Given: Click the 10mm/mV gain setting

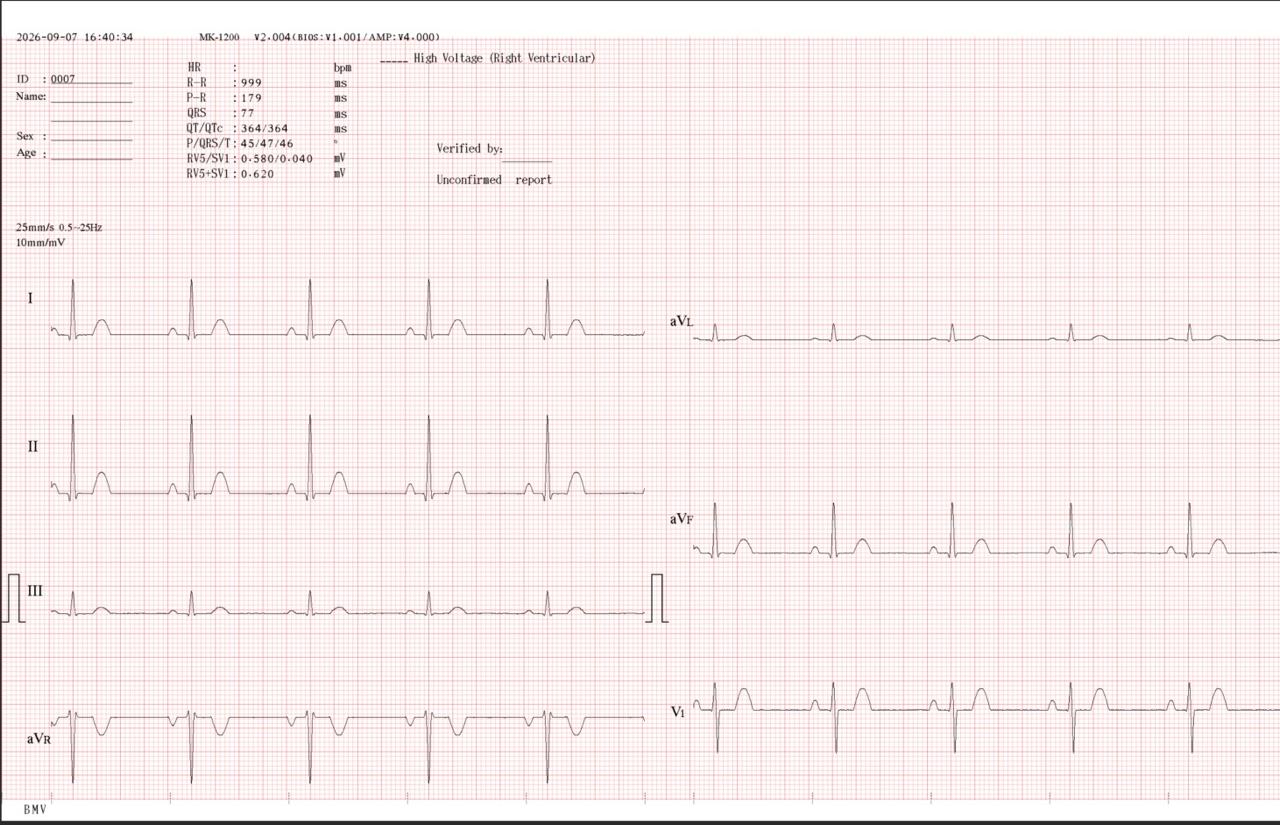Looking at the screenshot, I should click(x=41, y=242).
